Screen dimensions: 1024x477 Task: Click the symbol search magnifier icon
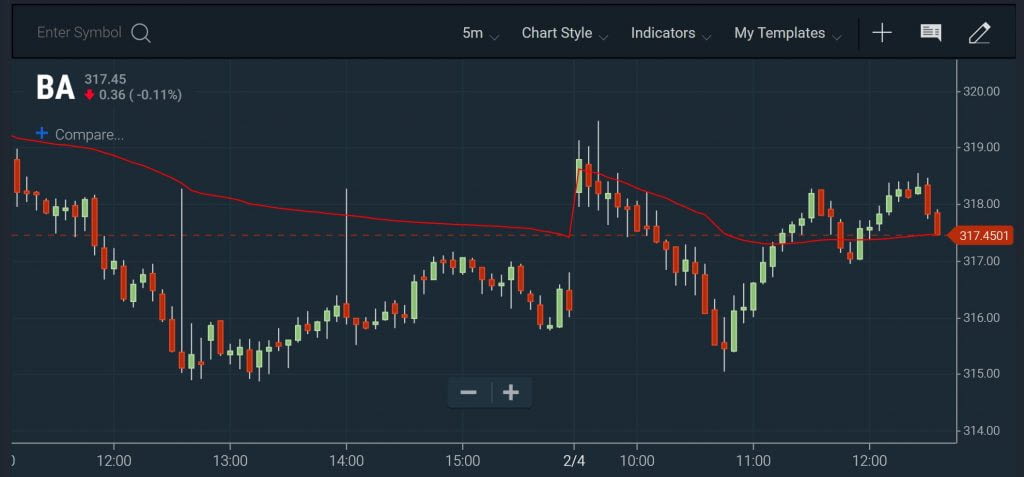(x=141, y=33)
